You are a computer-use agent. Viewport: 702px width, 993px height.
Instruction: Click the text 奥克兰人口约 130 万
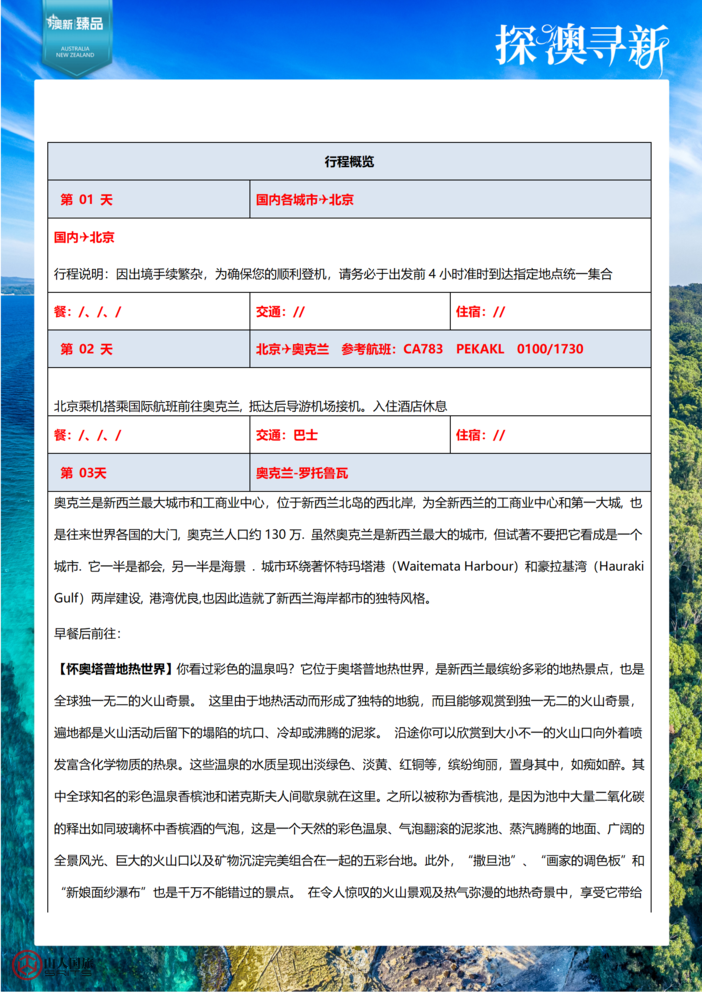pyautogui.click(x=245, y=534)
